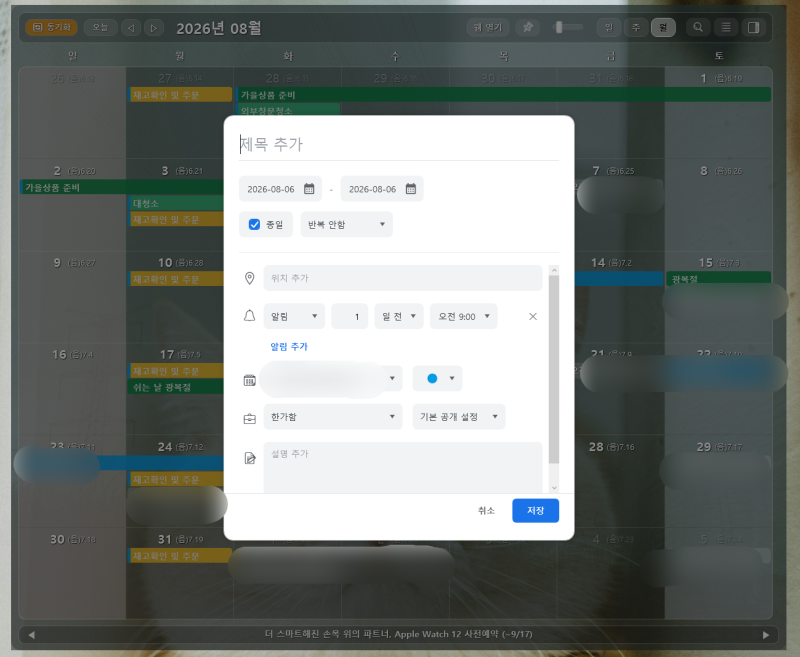
Task: Expand the 반복 안함 repeat dropdown
Action: coord(346,224)
